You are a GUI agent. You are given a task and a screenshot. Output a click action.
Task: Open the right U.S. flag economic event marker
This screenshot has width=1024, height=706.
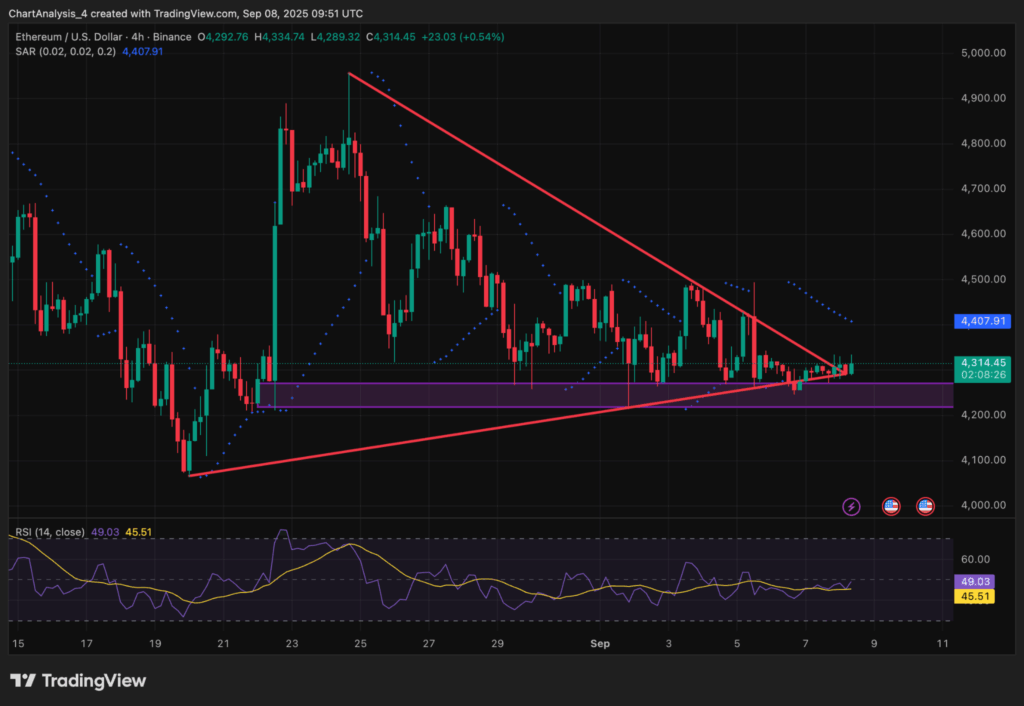click(x=925, y=506)
